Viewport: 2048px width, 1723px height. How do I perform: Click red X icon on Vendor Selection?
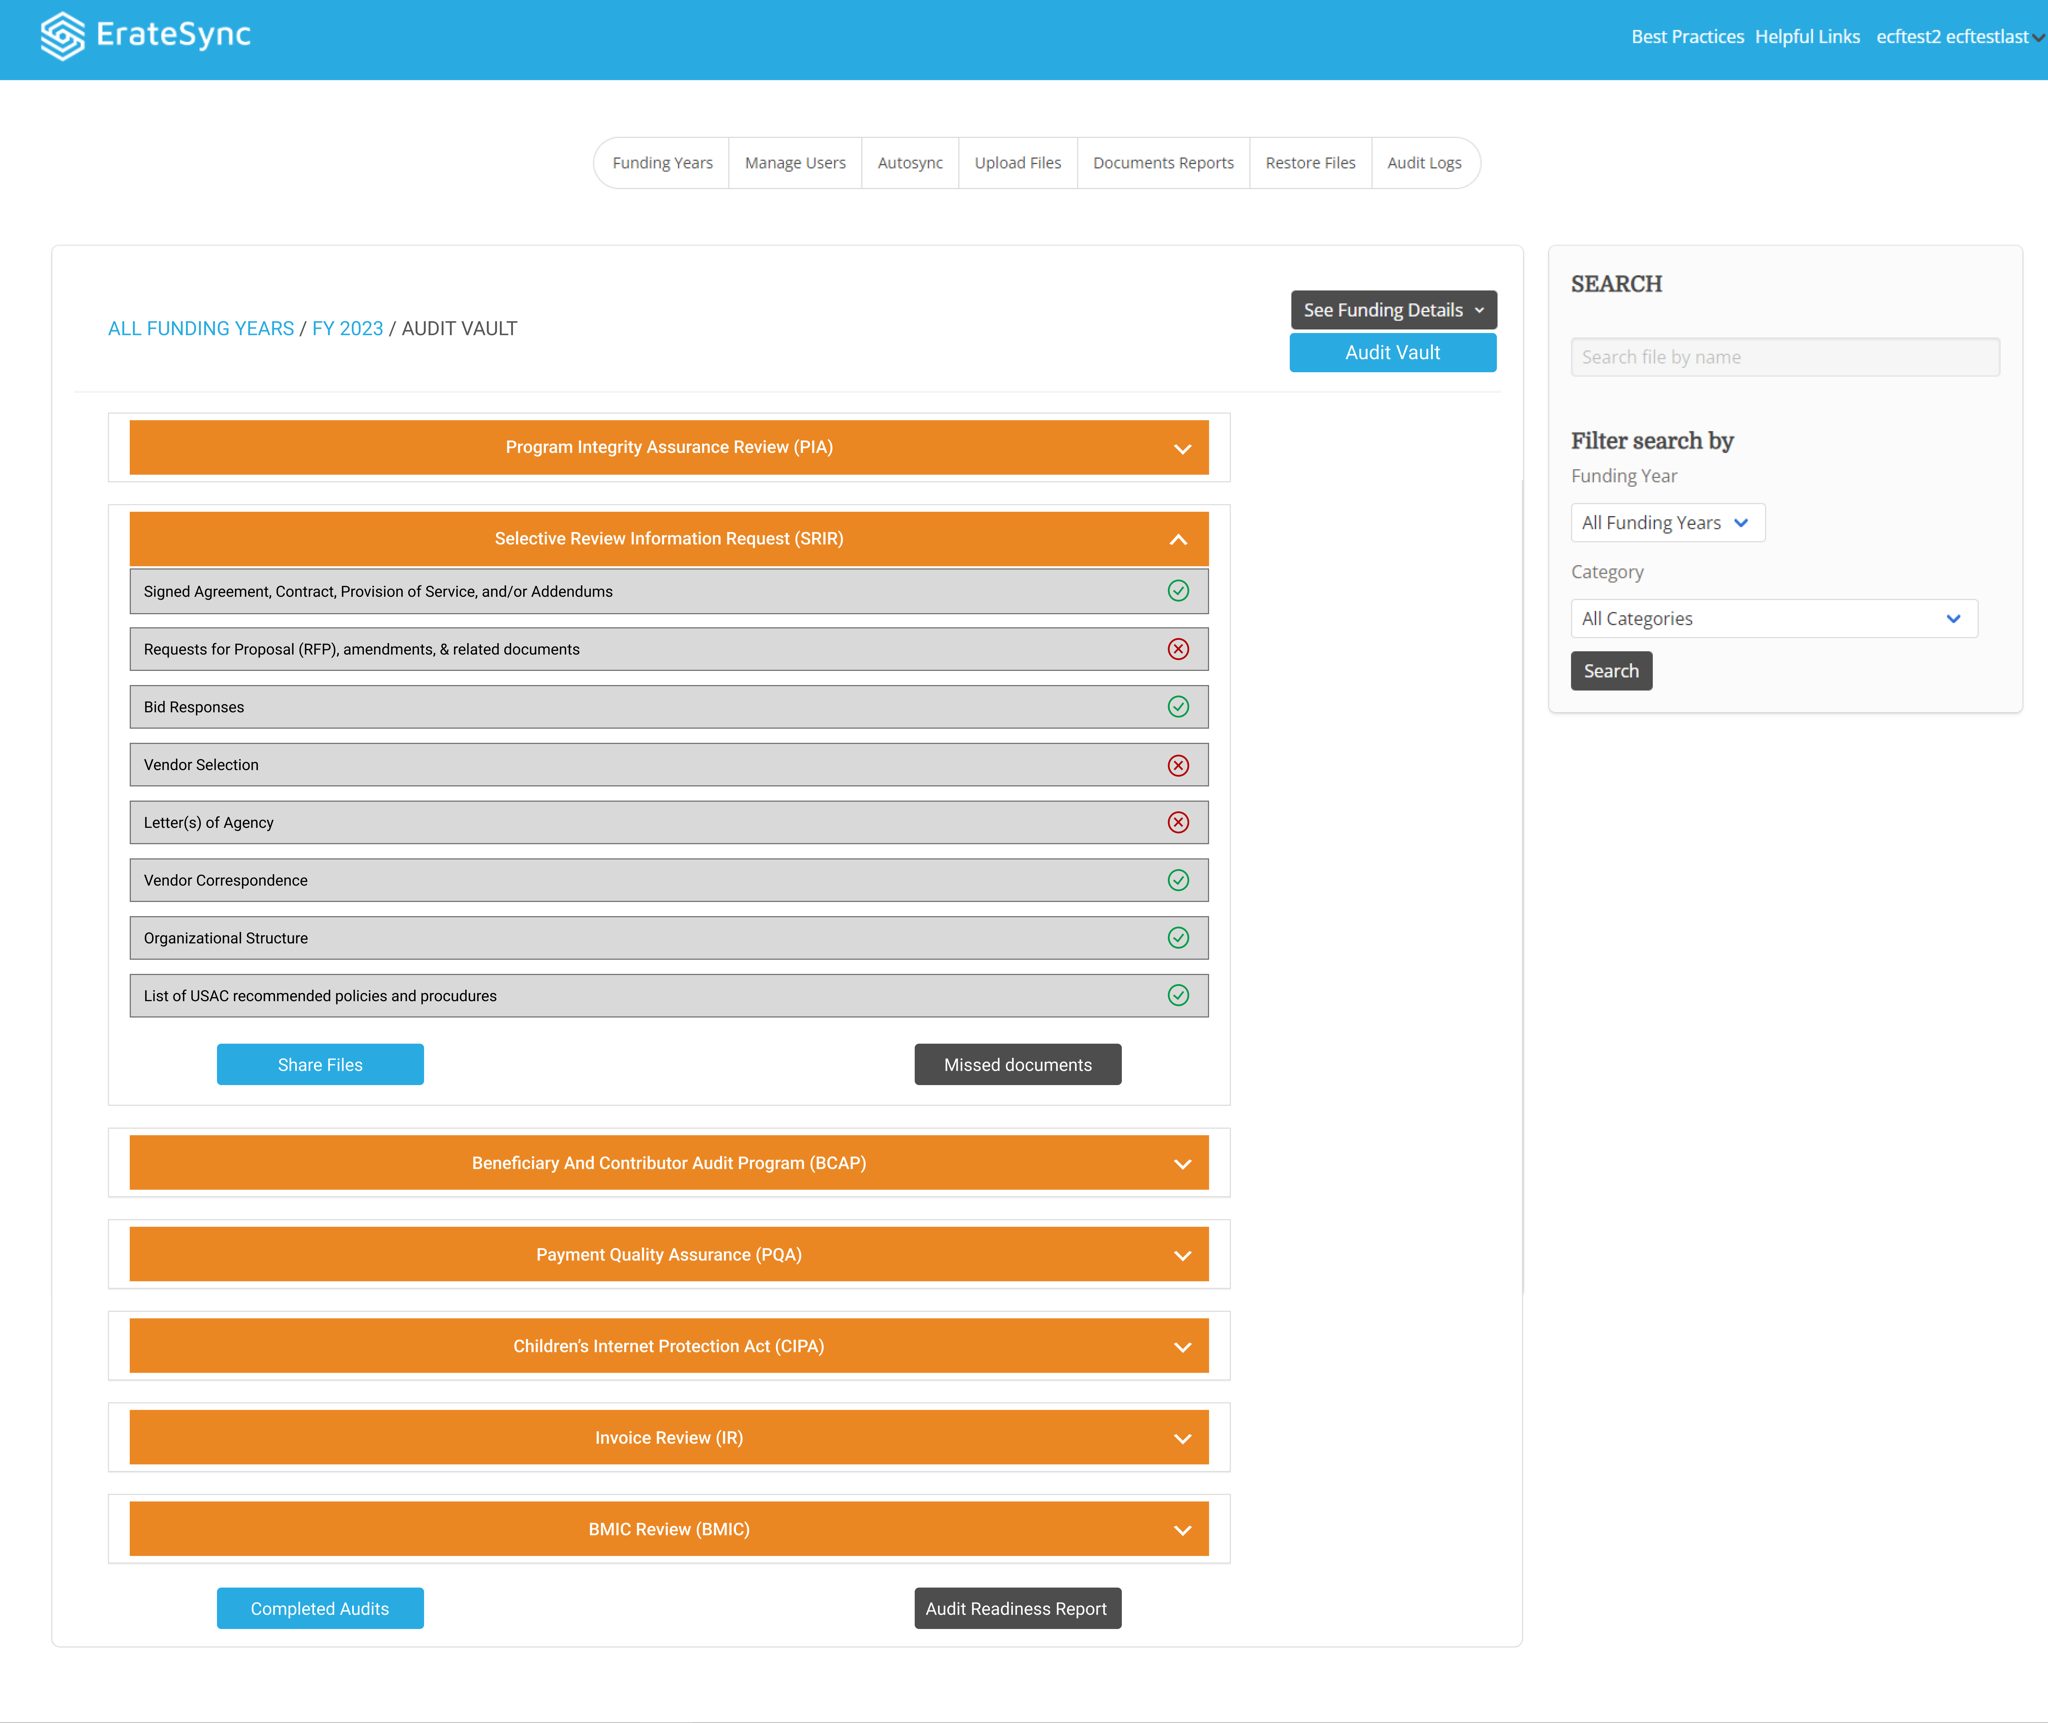pos(1178,765)
